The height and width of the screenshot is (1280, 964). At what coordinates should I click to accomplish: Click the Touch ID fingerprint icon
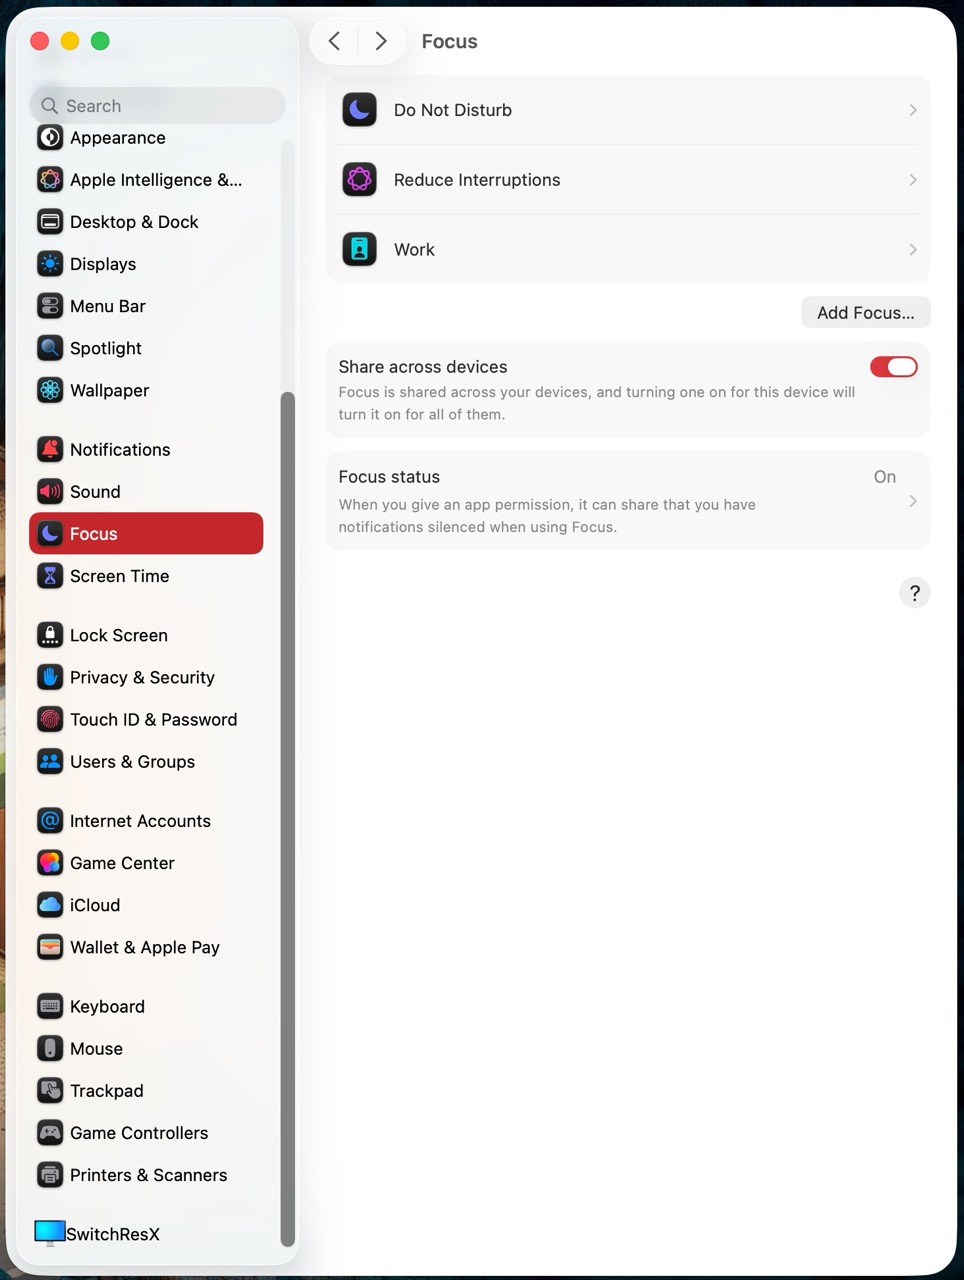50,719
